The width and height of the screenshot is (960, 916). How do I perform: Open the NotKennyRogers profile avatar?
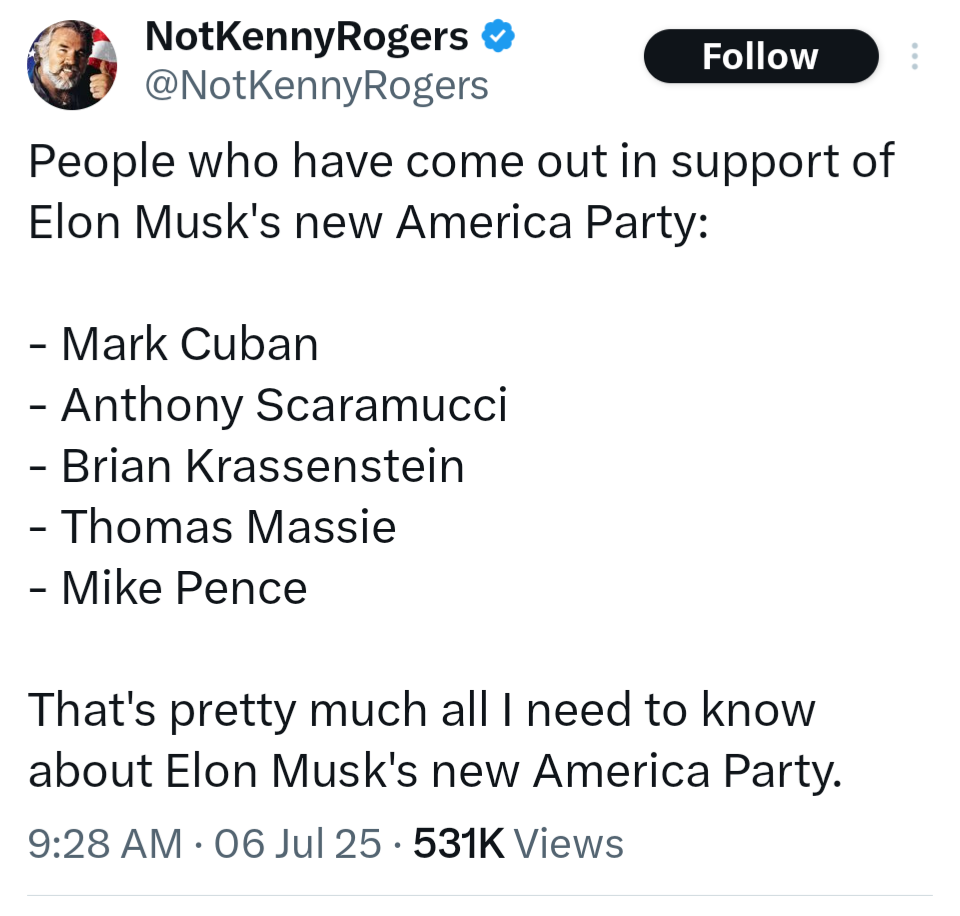[72, 65]
